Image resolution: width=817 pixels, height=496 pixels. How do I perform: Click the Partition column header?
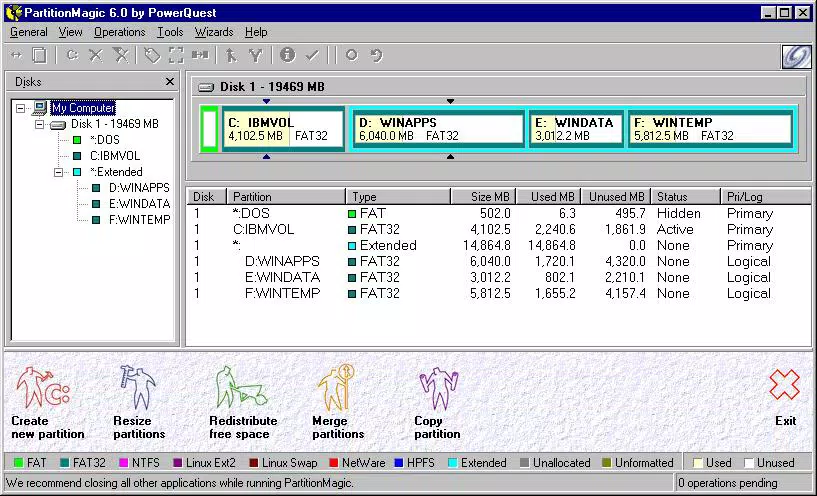pos(287,197)
